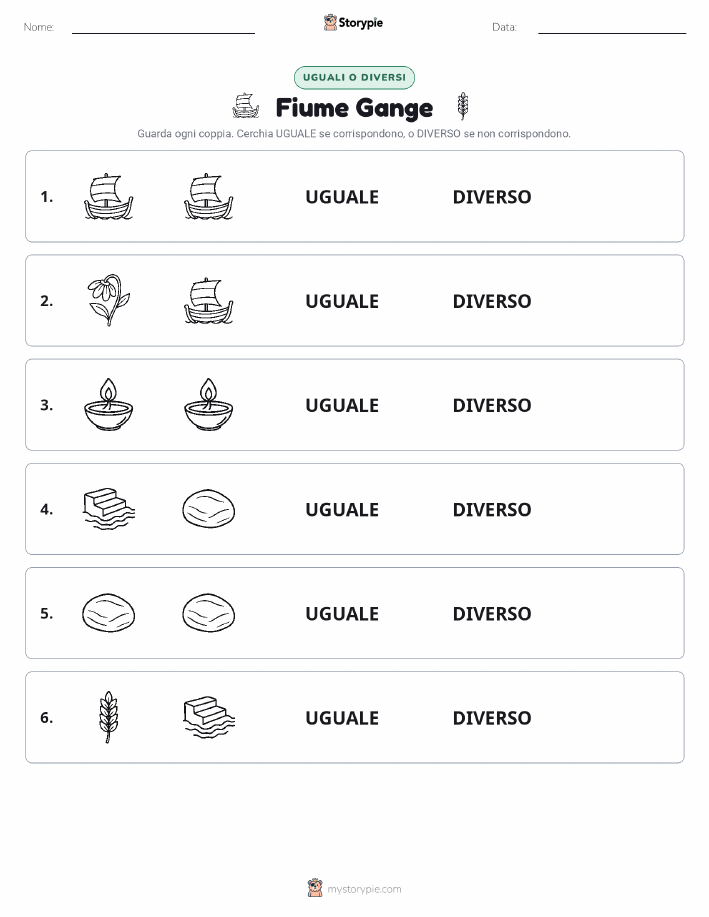The image size is (709, 917).
Task: Click the river steps picture in row 6
Action: [x=209, y=717]
